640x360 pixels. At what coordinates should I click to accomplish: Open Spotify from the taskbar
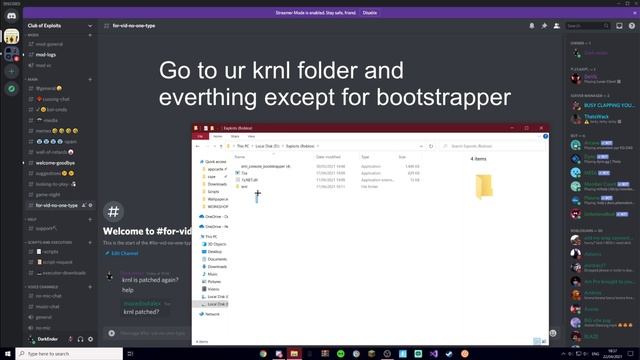(341, 353)
